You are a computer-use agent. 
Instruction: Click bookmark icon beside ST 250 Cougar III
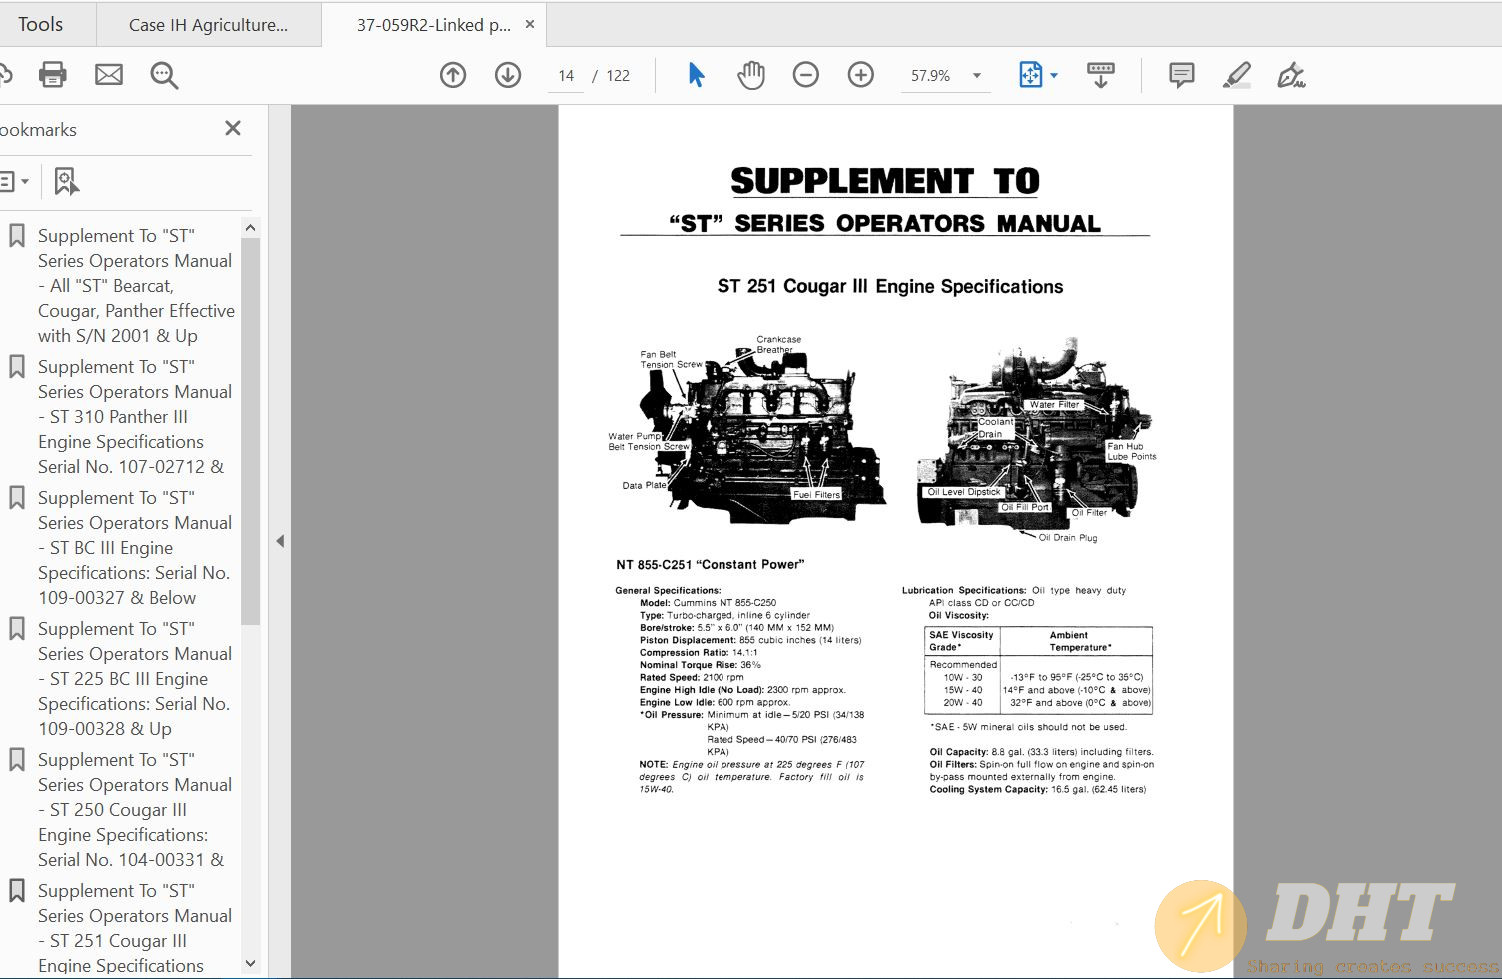[x=17, y=760]
